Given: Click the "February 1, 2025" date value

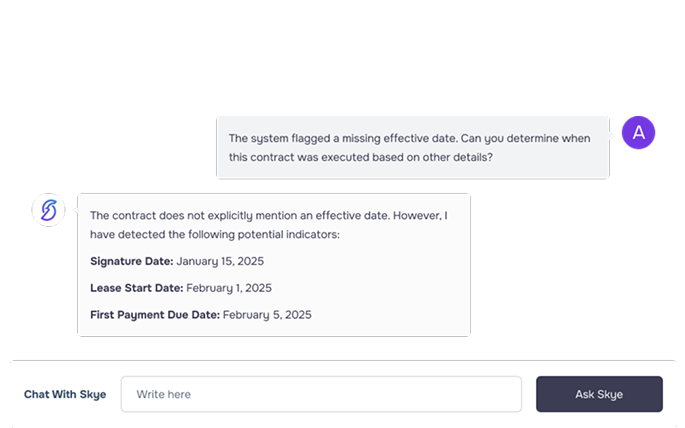Looking at the screenshot, I should 229,288.
